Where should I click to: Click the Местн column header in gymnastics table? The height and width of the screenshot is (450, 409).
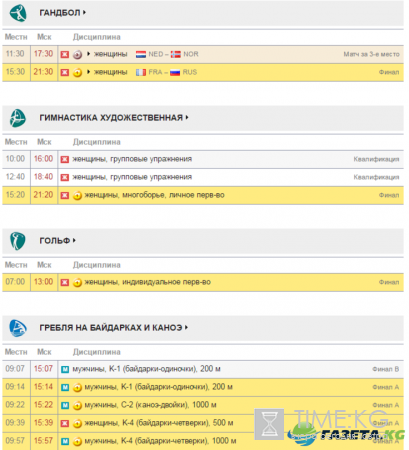tap(16, 142)
